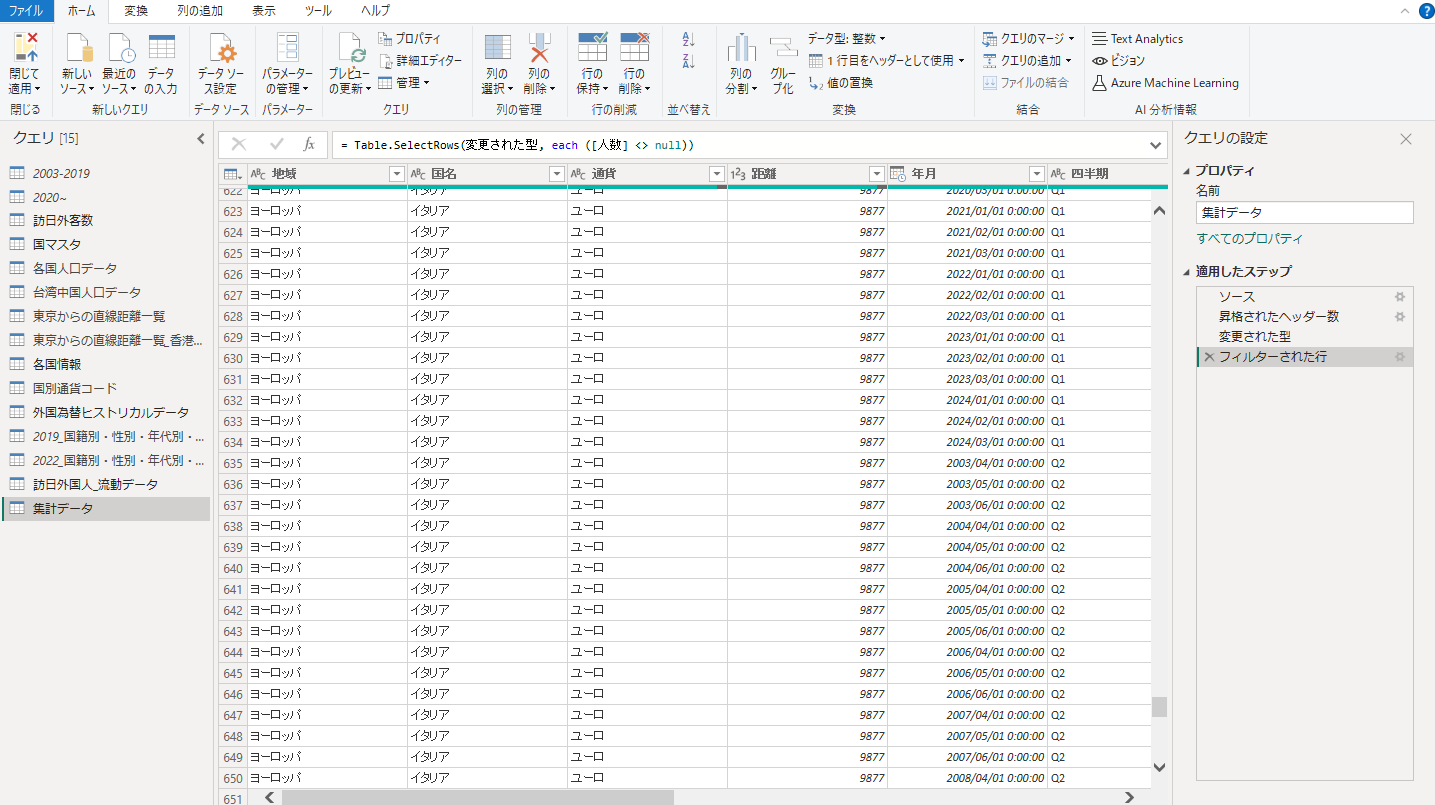
Task: Switch to the 列の追加 tab
Action: [200, 11]
